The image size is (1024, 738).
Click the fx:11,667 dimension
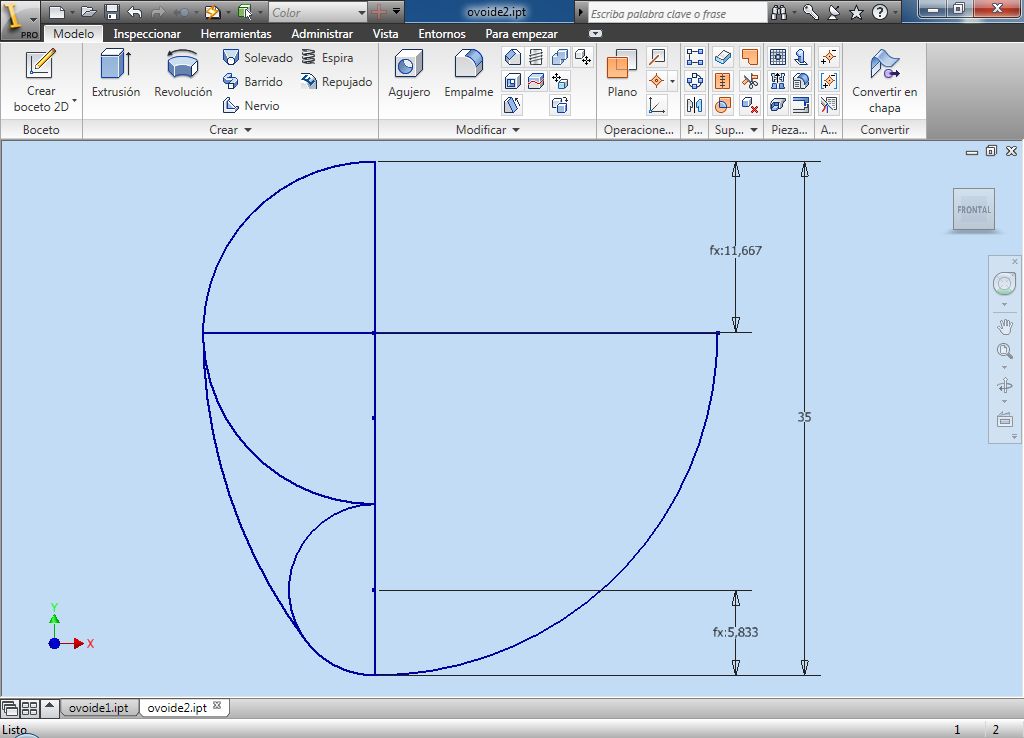point(735,250)
